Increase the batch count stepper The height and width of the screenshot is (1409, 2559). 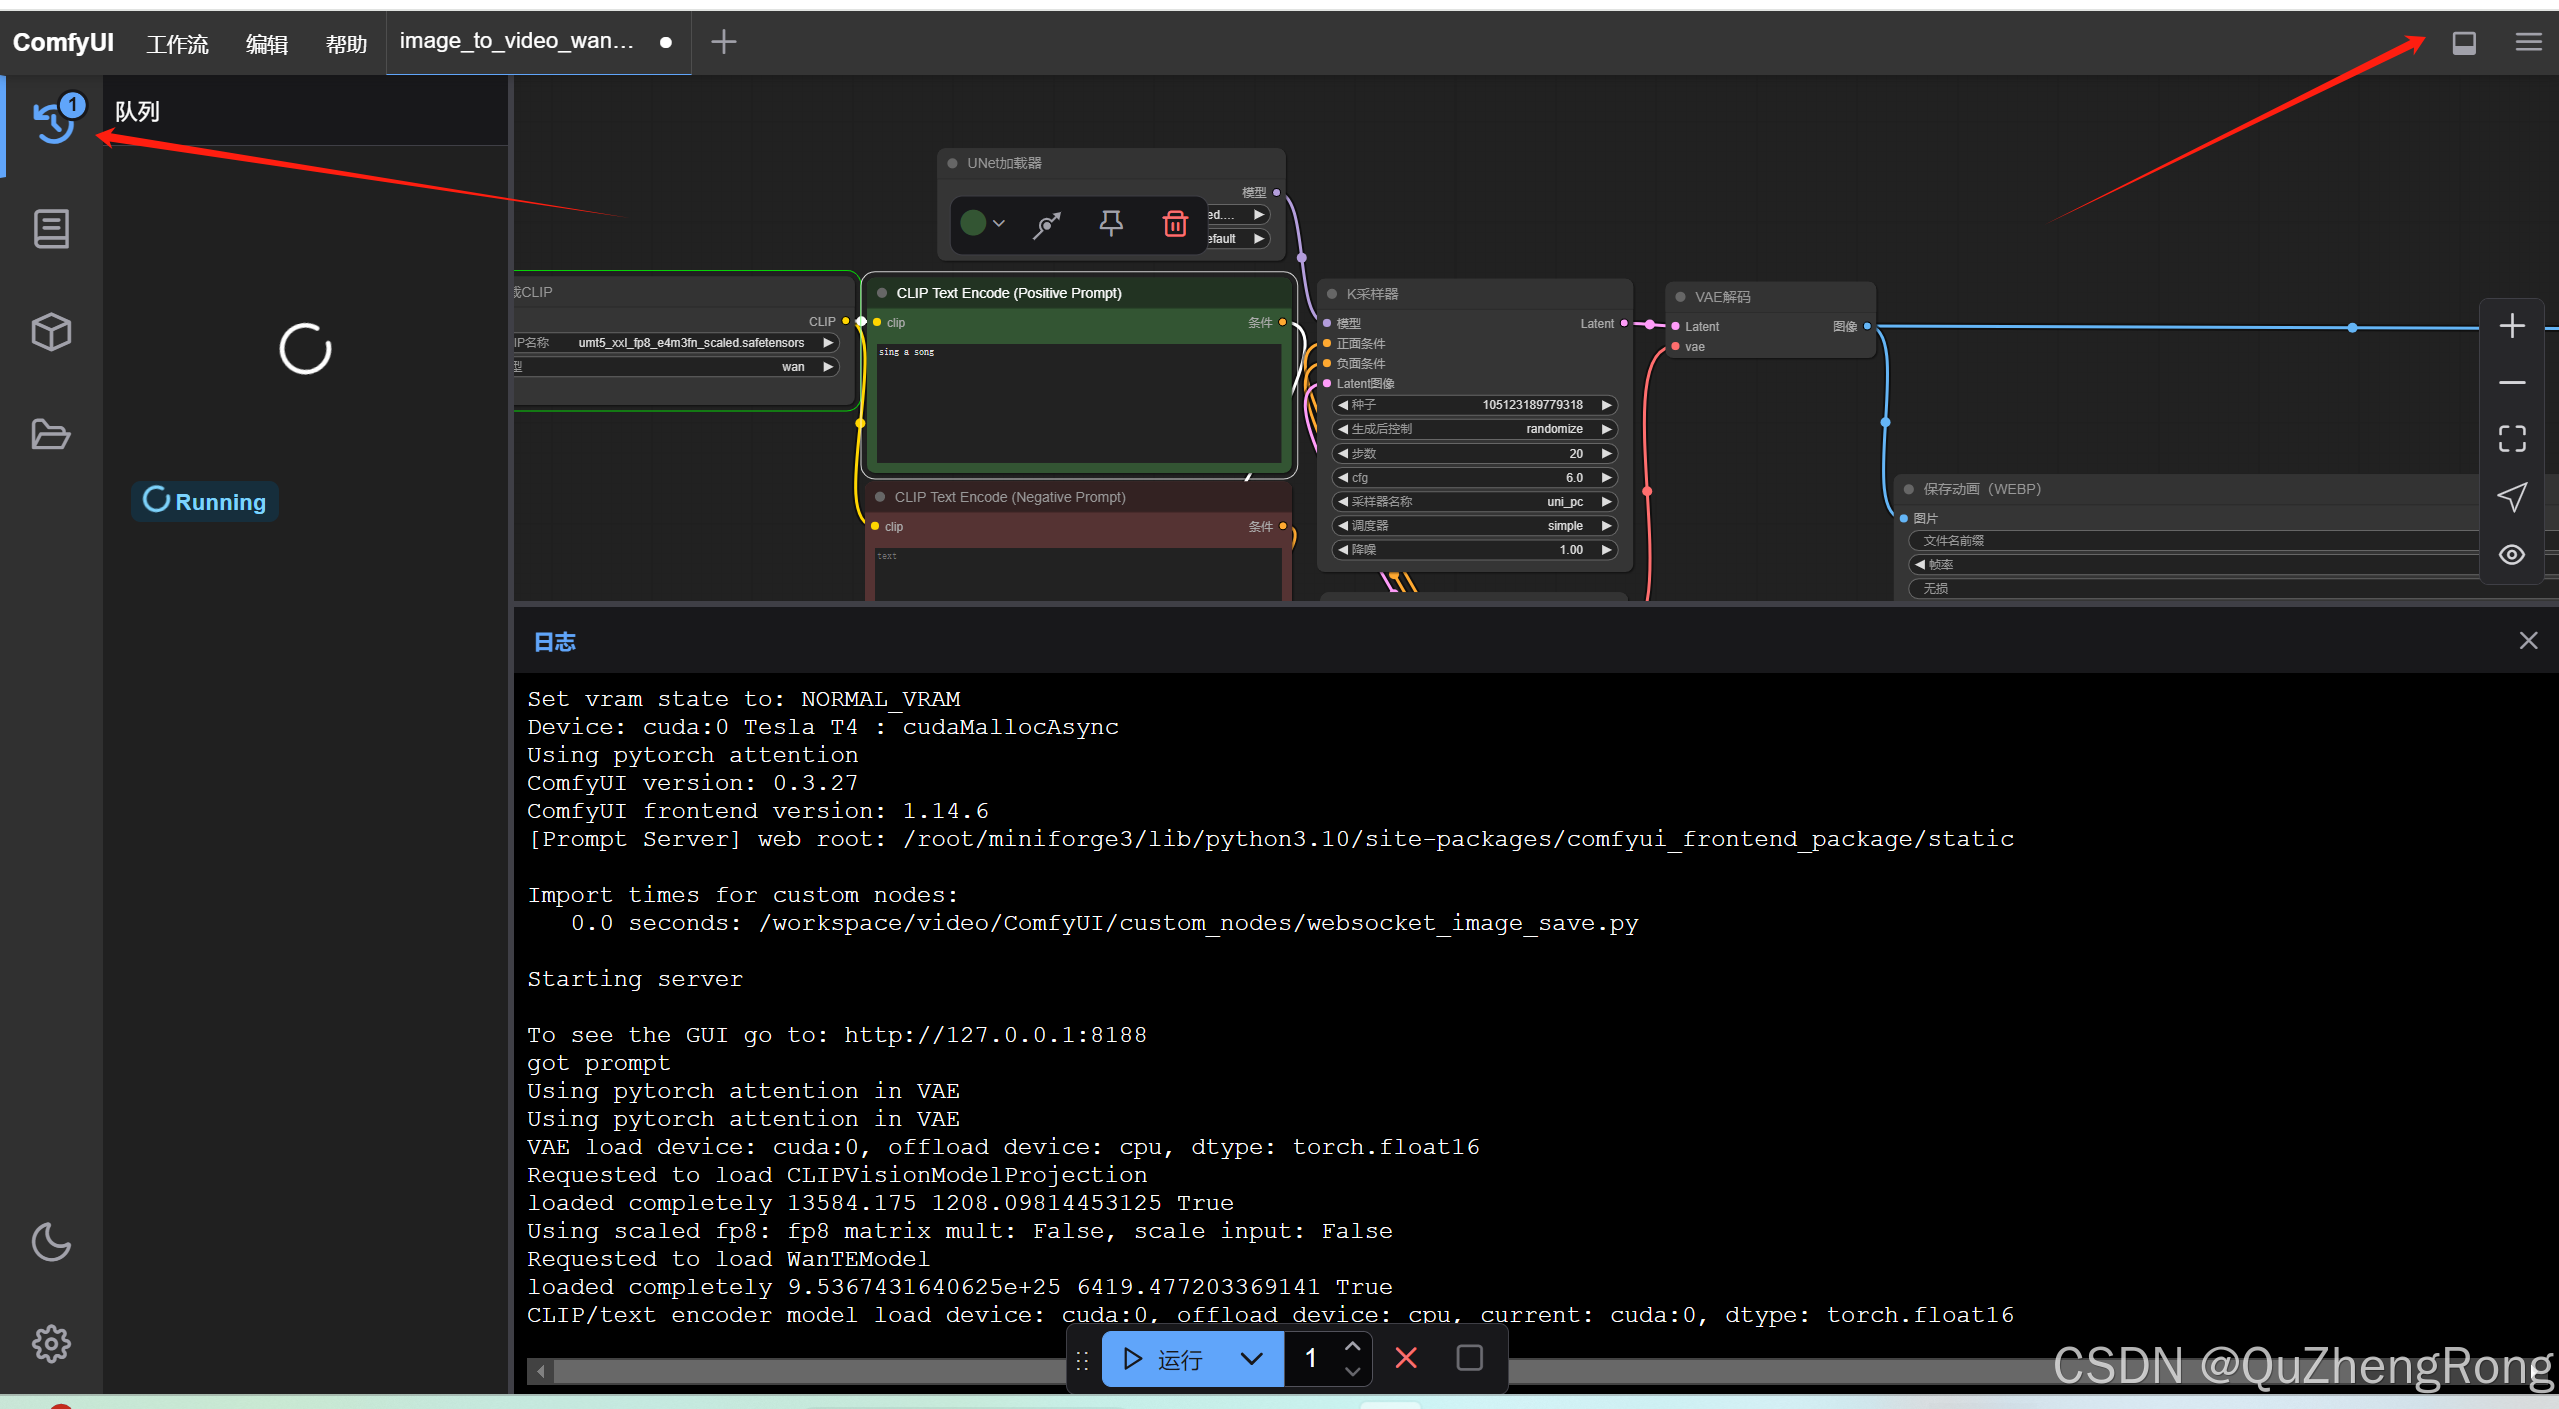tap(1352, 1346)
